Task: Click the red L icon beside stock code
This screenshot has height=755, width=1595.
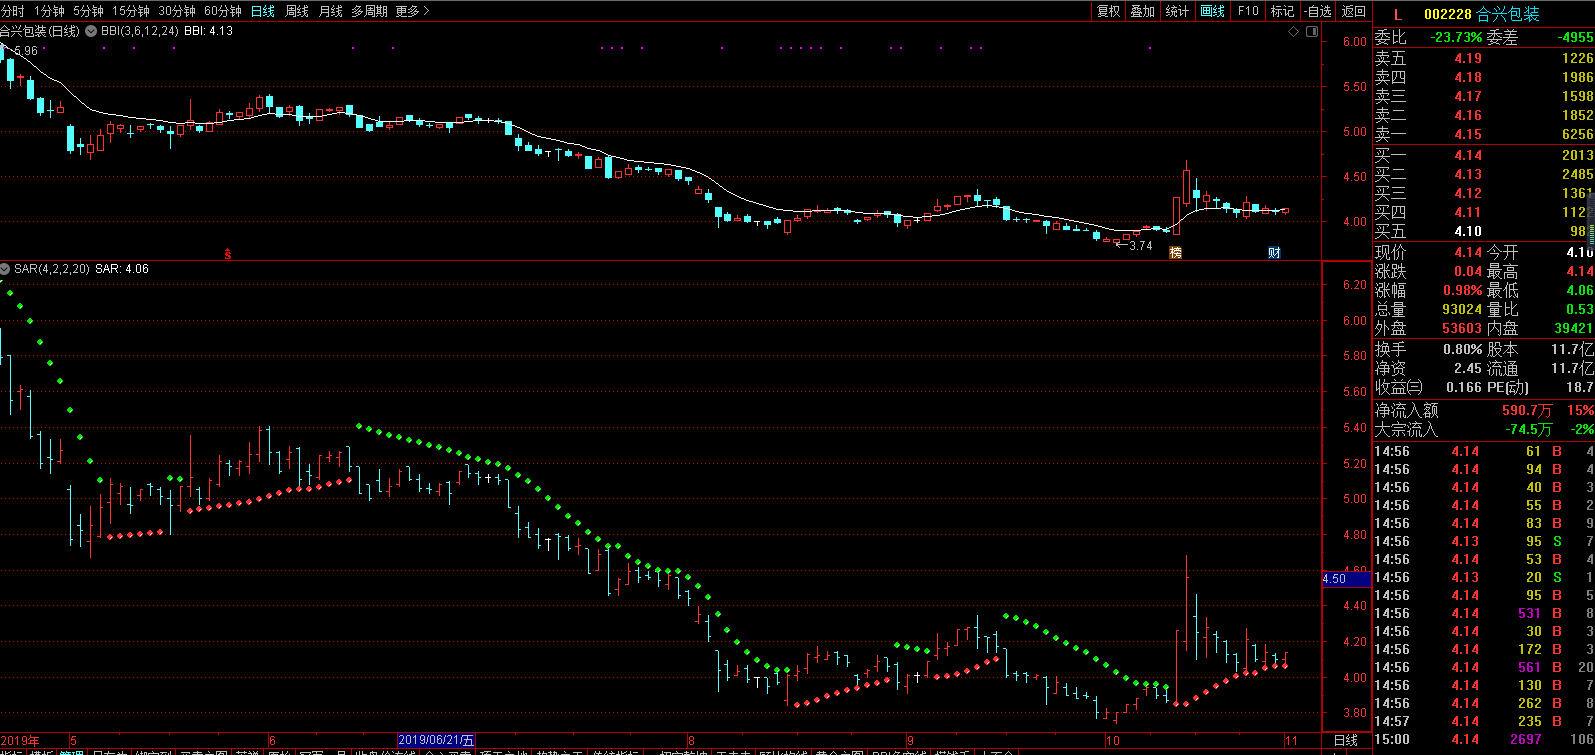Action: (1398, 14)
